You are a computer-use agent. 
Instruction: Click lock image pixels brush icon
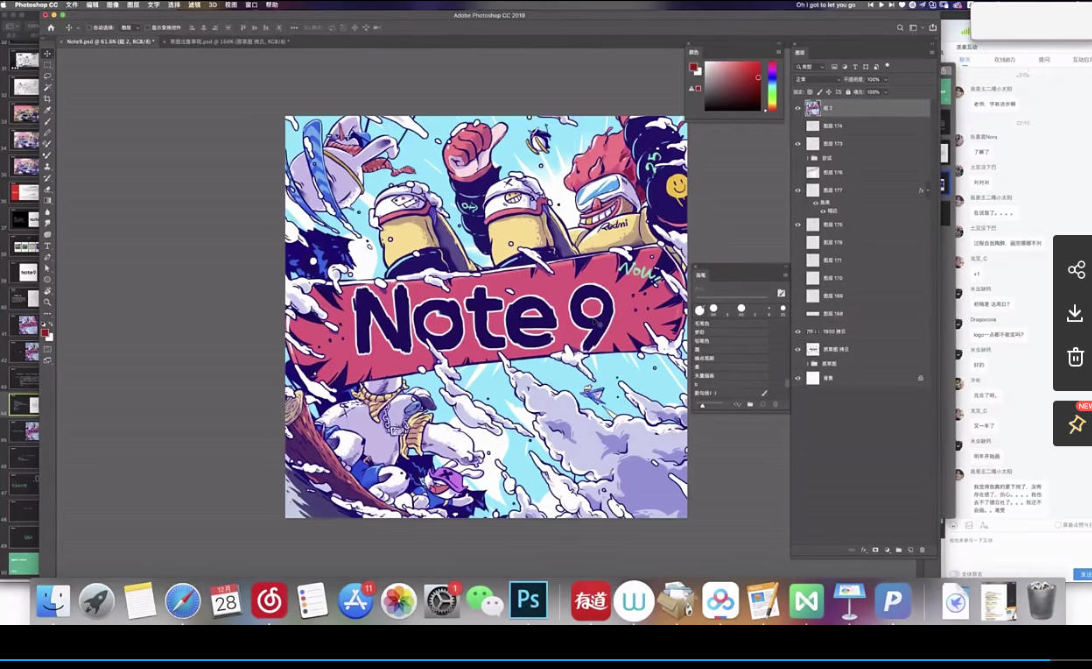819,92
